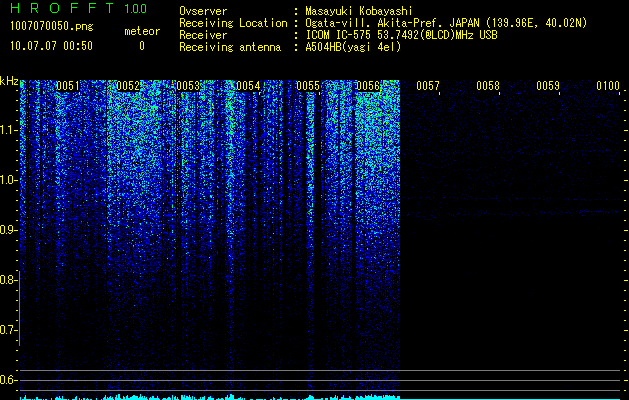Click the 0051 time marker
629x400 pixels.
coord(68,86)
